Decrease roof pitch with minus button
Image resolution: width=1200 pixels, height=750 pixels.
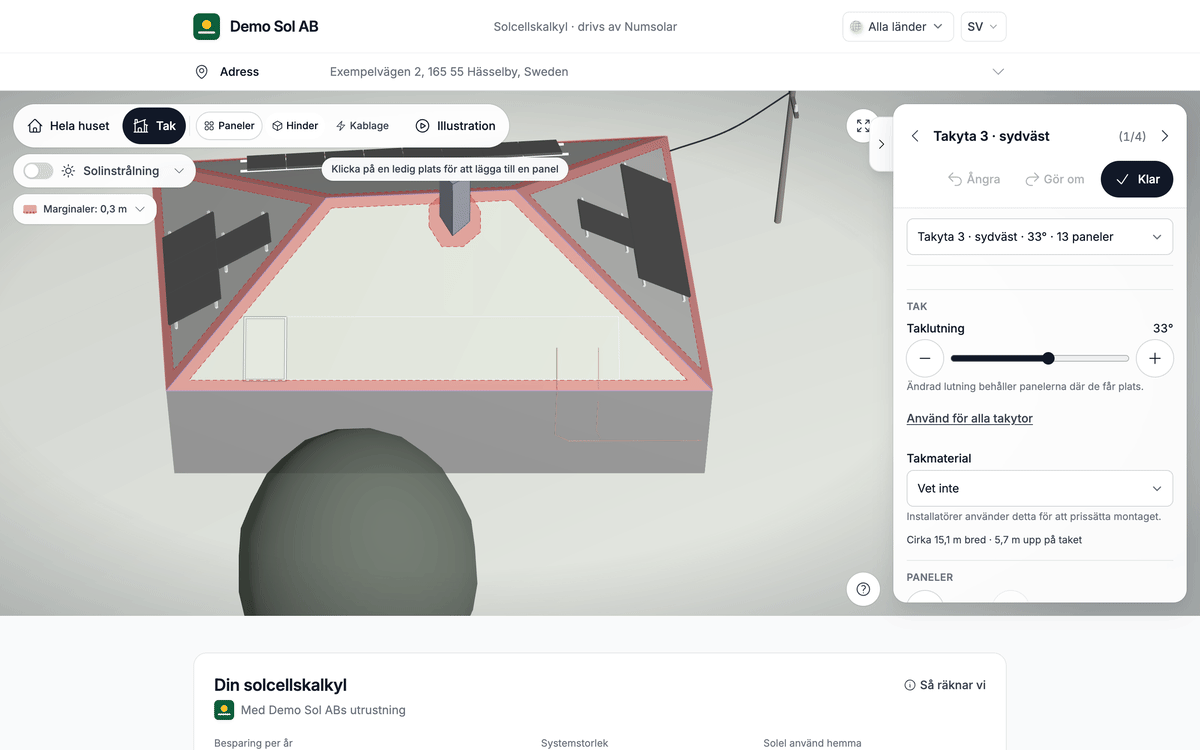coord(925,358)
